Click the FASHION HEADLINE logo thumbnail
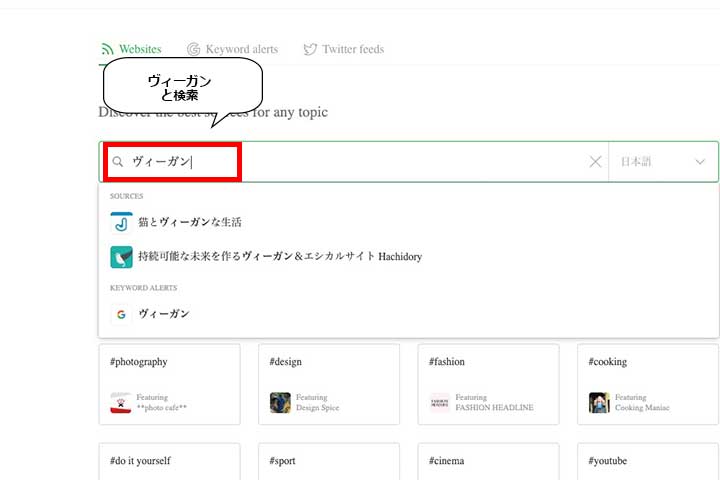This screenshot has width=720, height=480. [440, 403]
